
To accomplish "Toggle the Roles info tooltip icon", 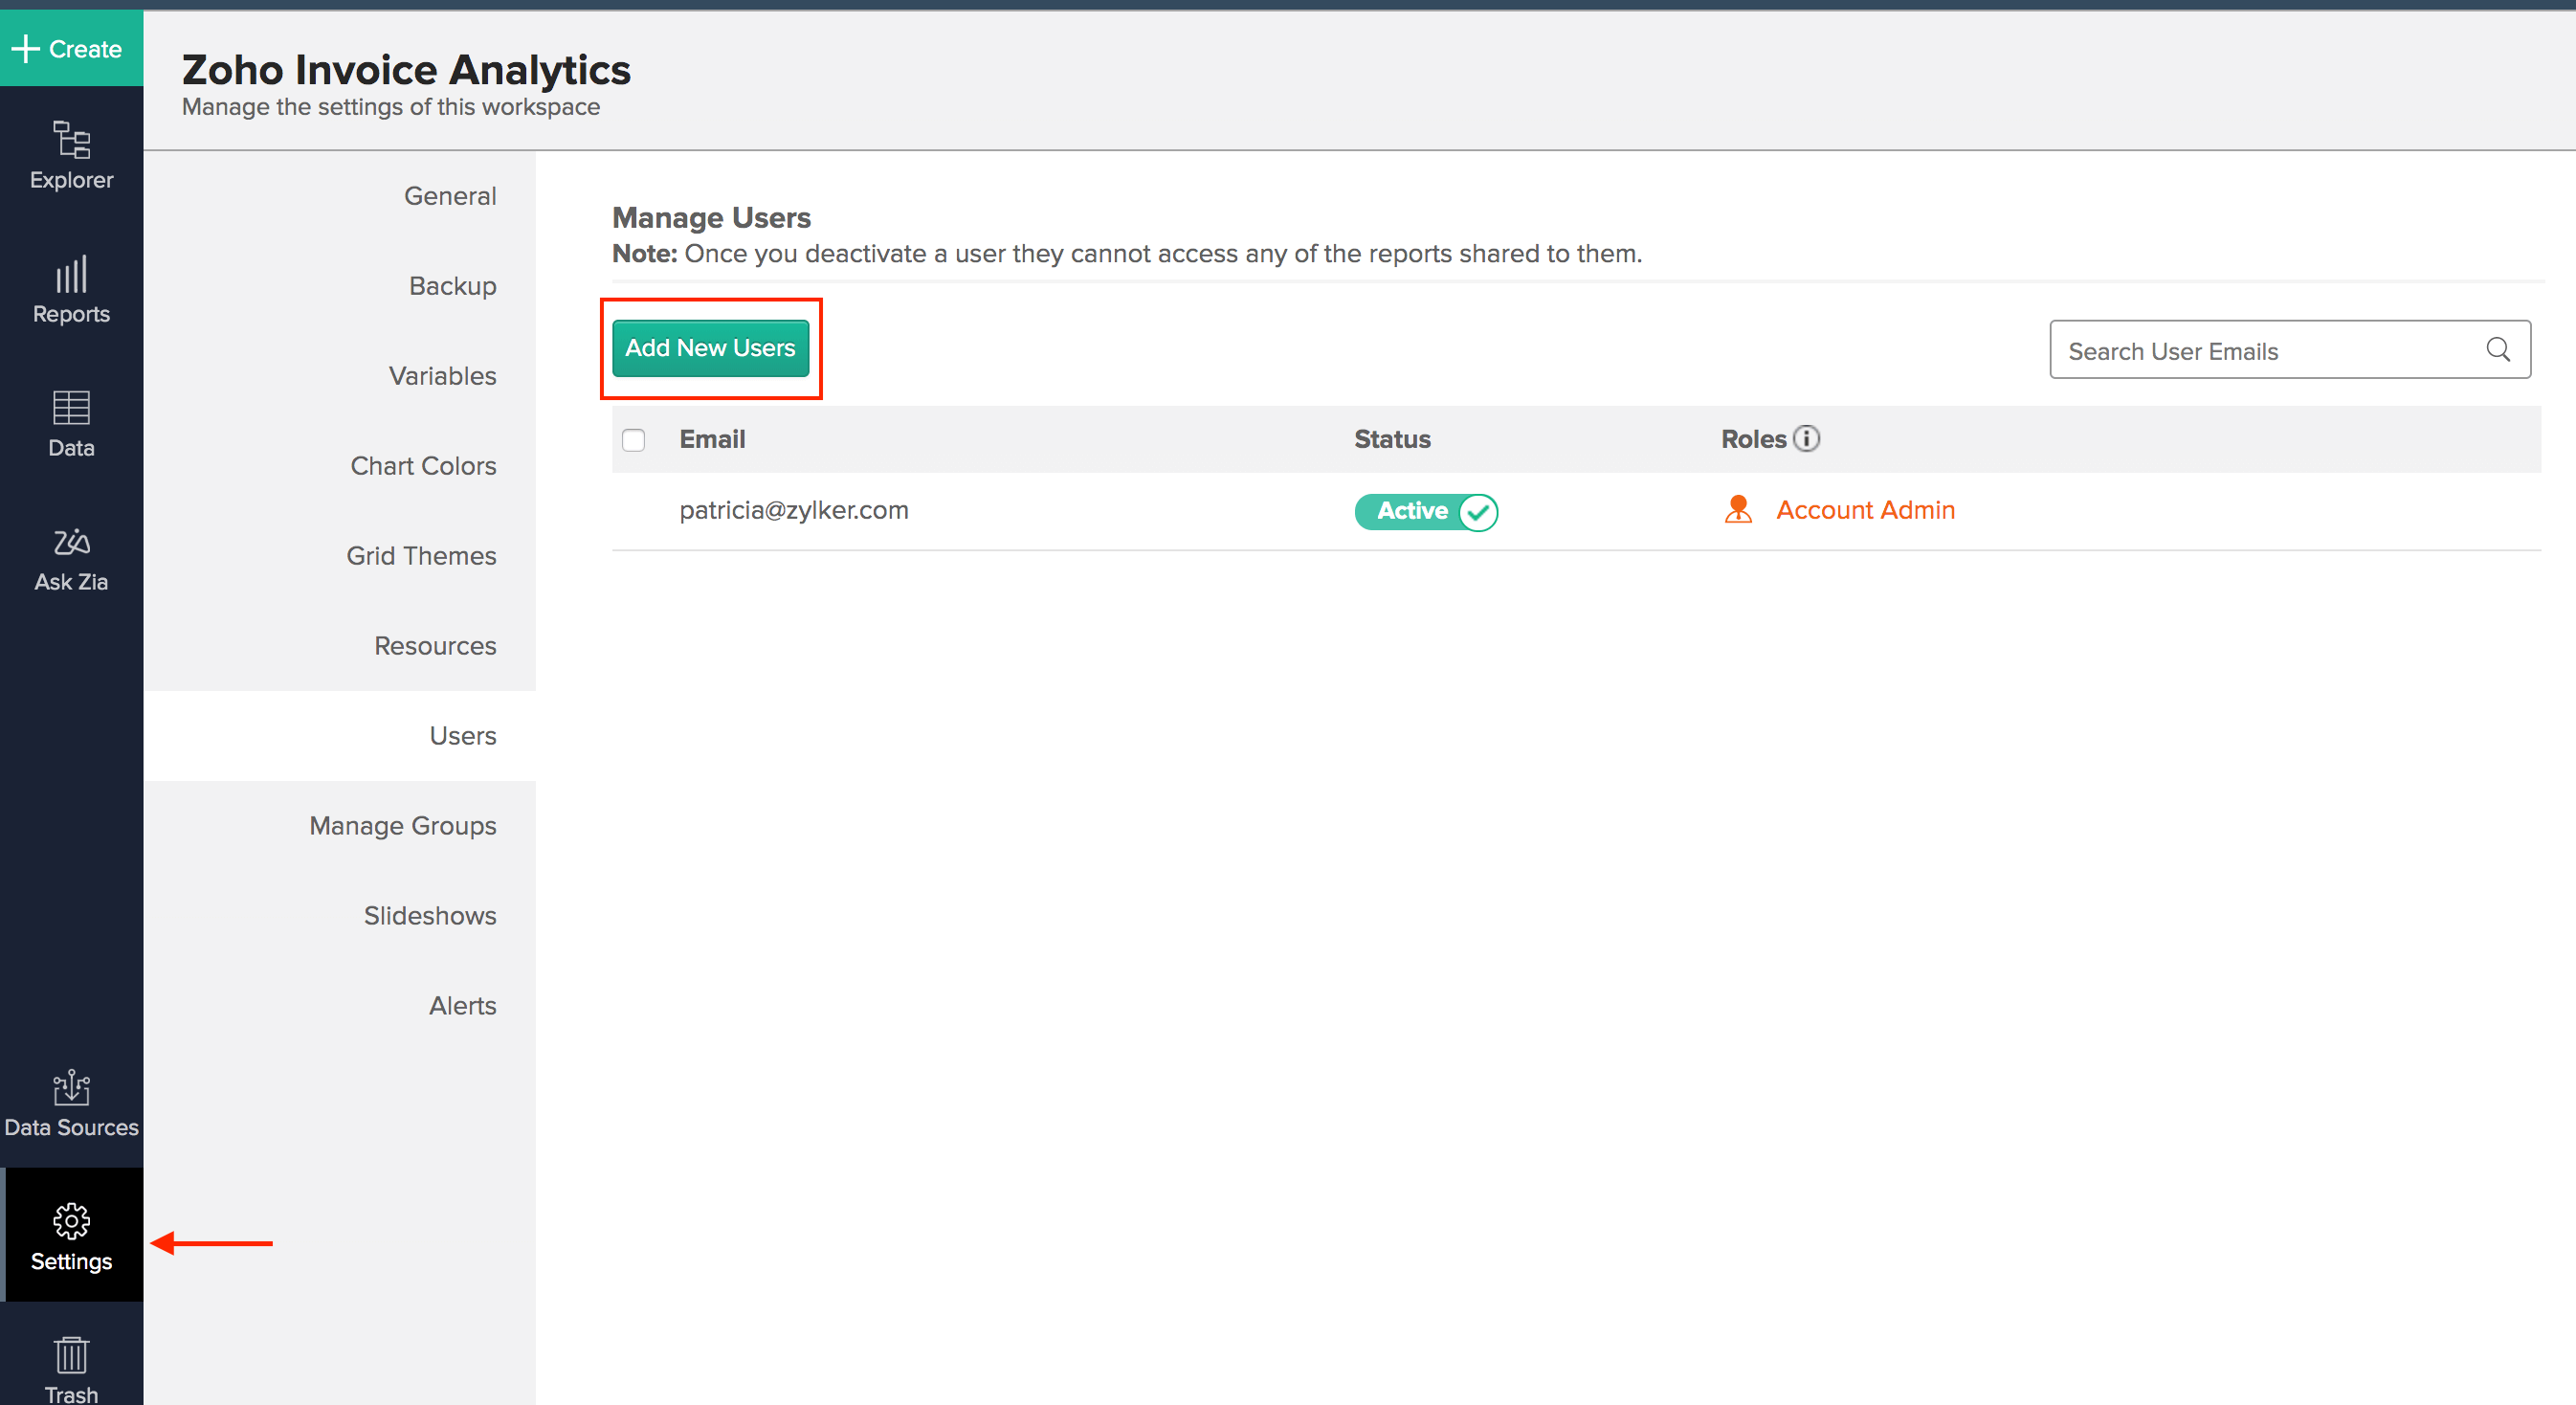I will [x=1808, y=437].
